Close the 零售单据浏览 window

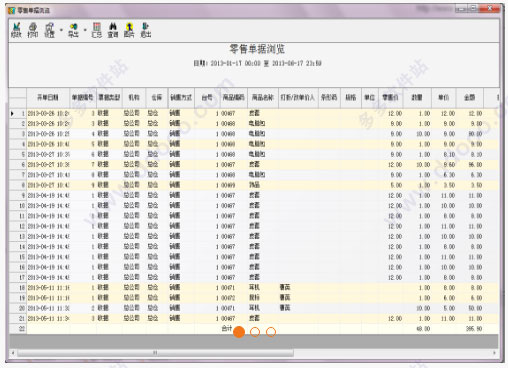pos(490,9)
